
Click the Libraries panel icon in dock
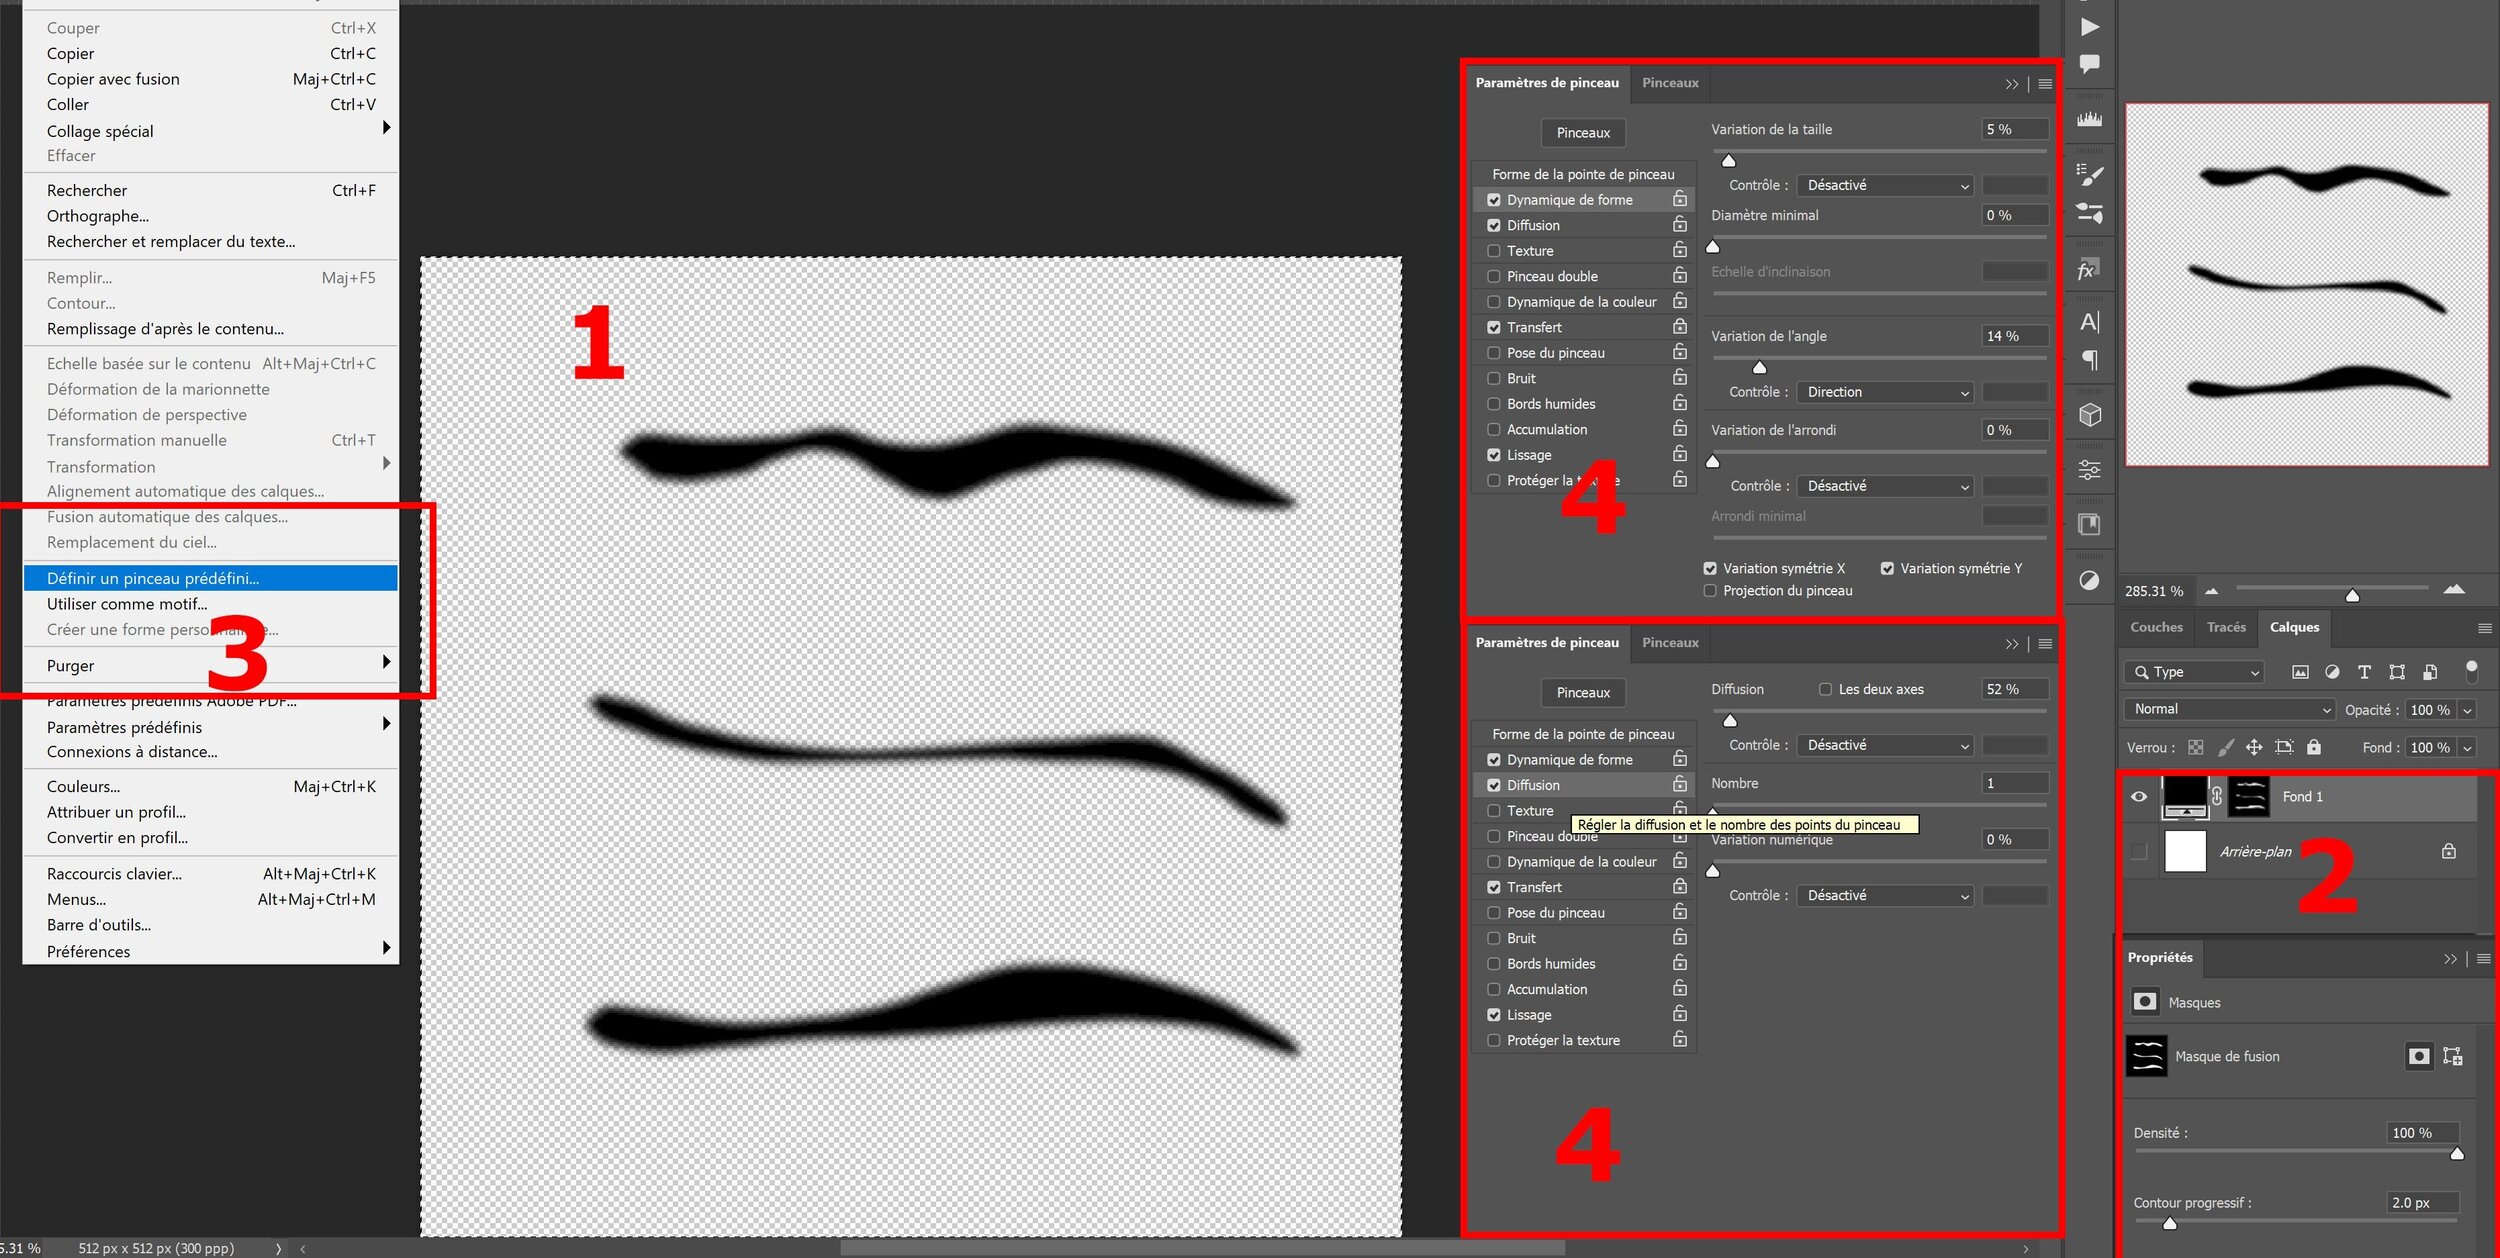2089,524
